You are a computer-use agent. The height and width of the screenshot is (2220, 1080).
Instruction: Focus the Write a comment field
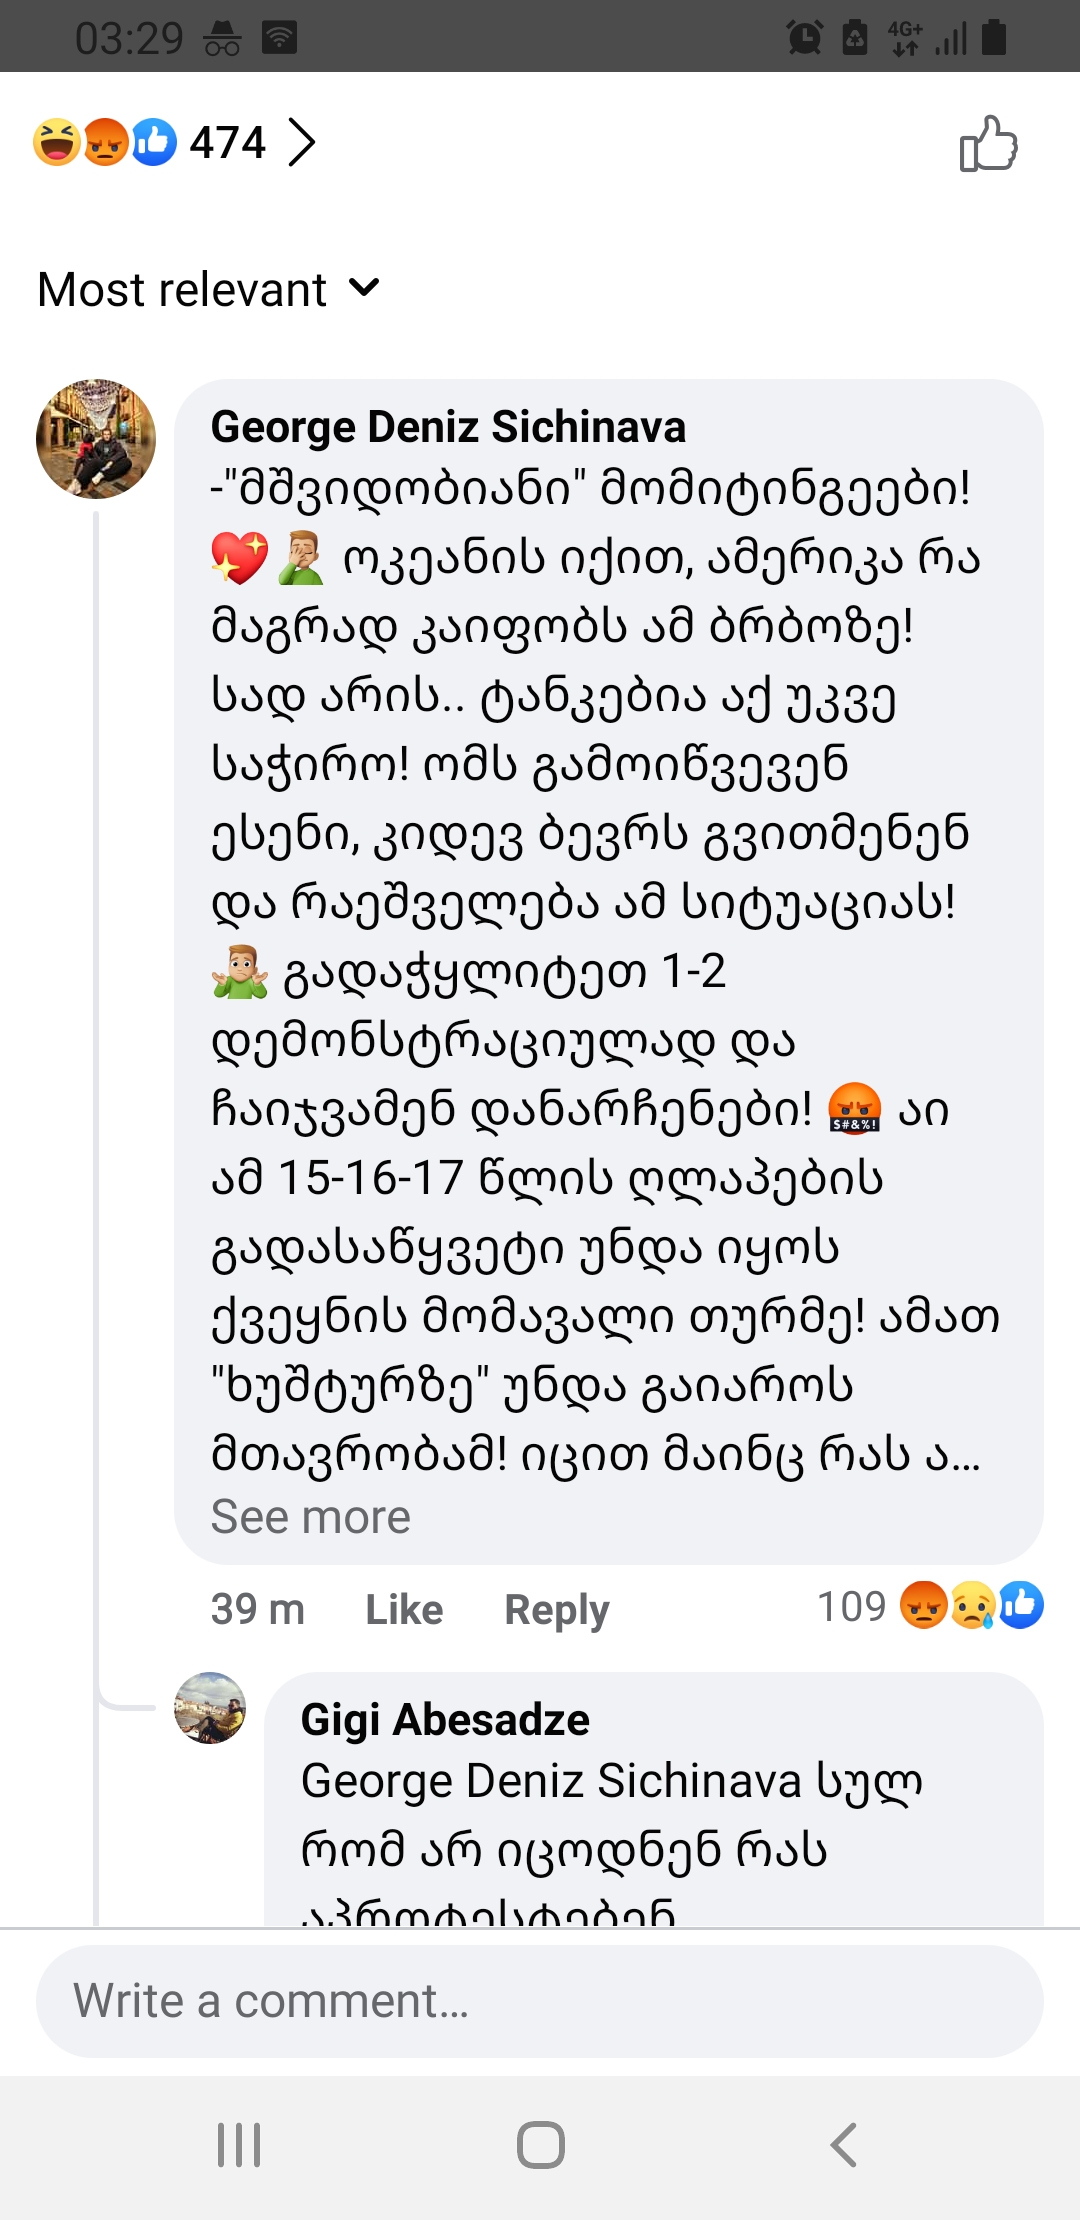pos(540,2001)
